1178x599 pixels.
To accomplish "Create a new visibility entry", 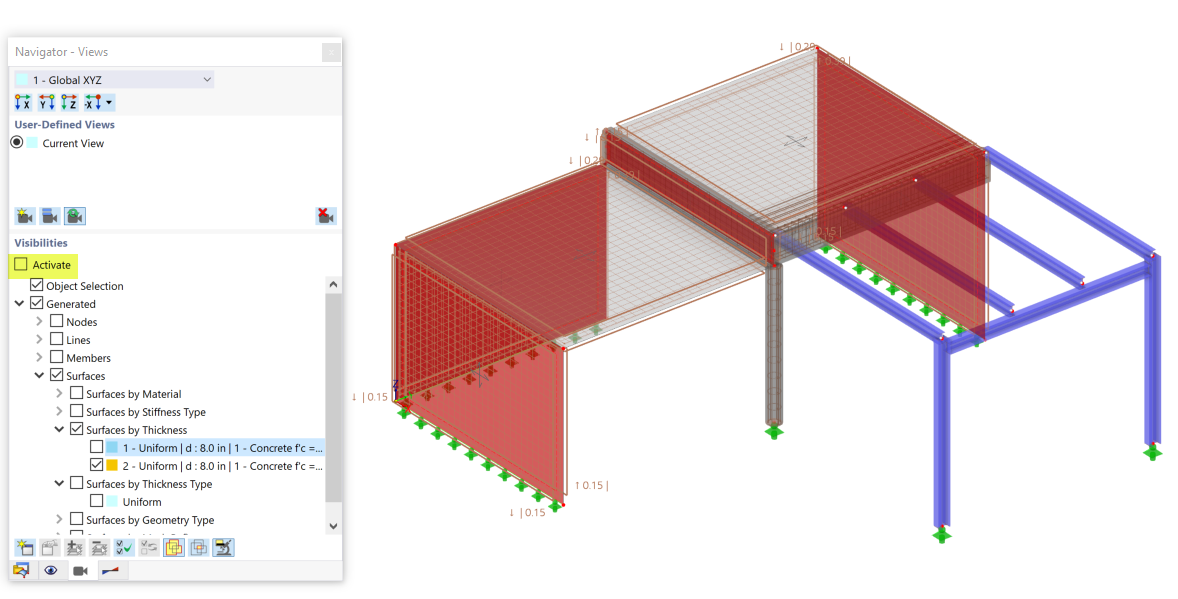I will click(x=23, y=547).
